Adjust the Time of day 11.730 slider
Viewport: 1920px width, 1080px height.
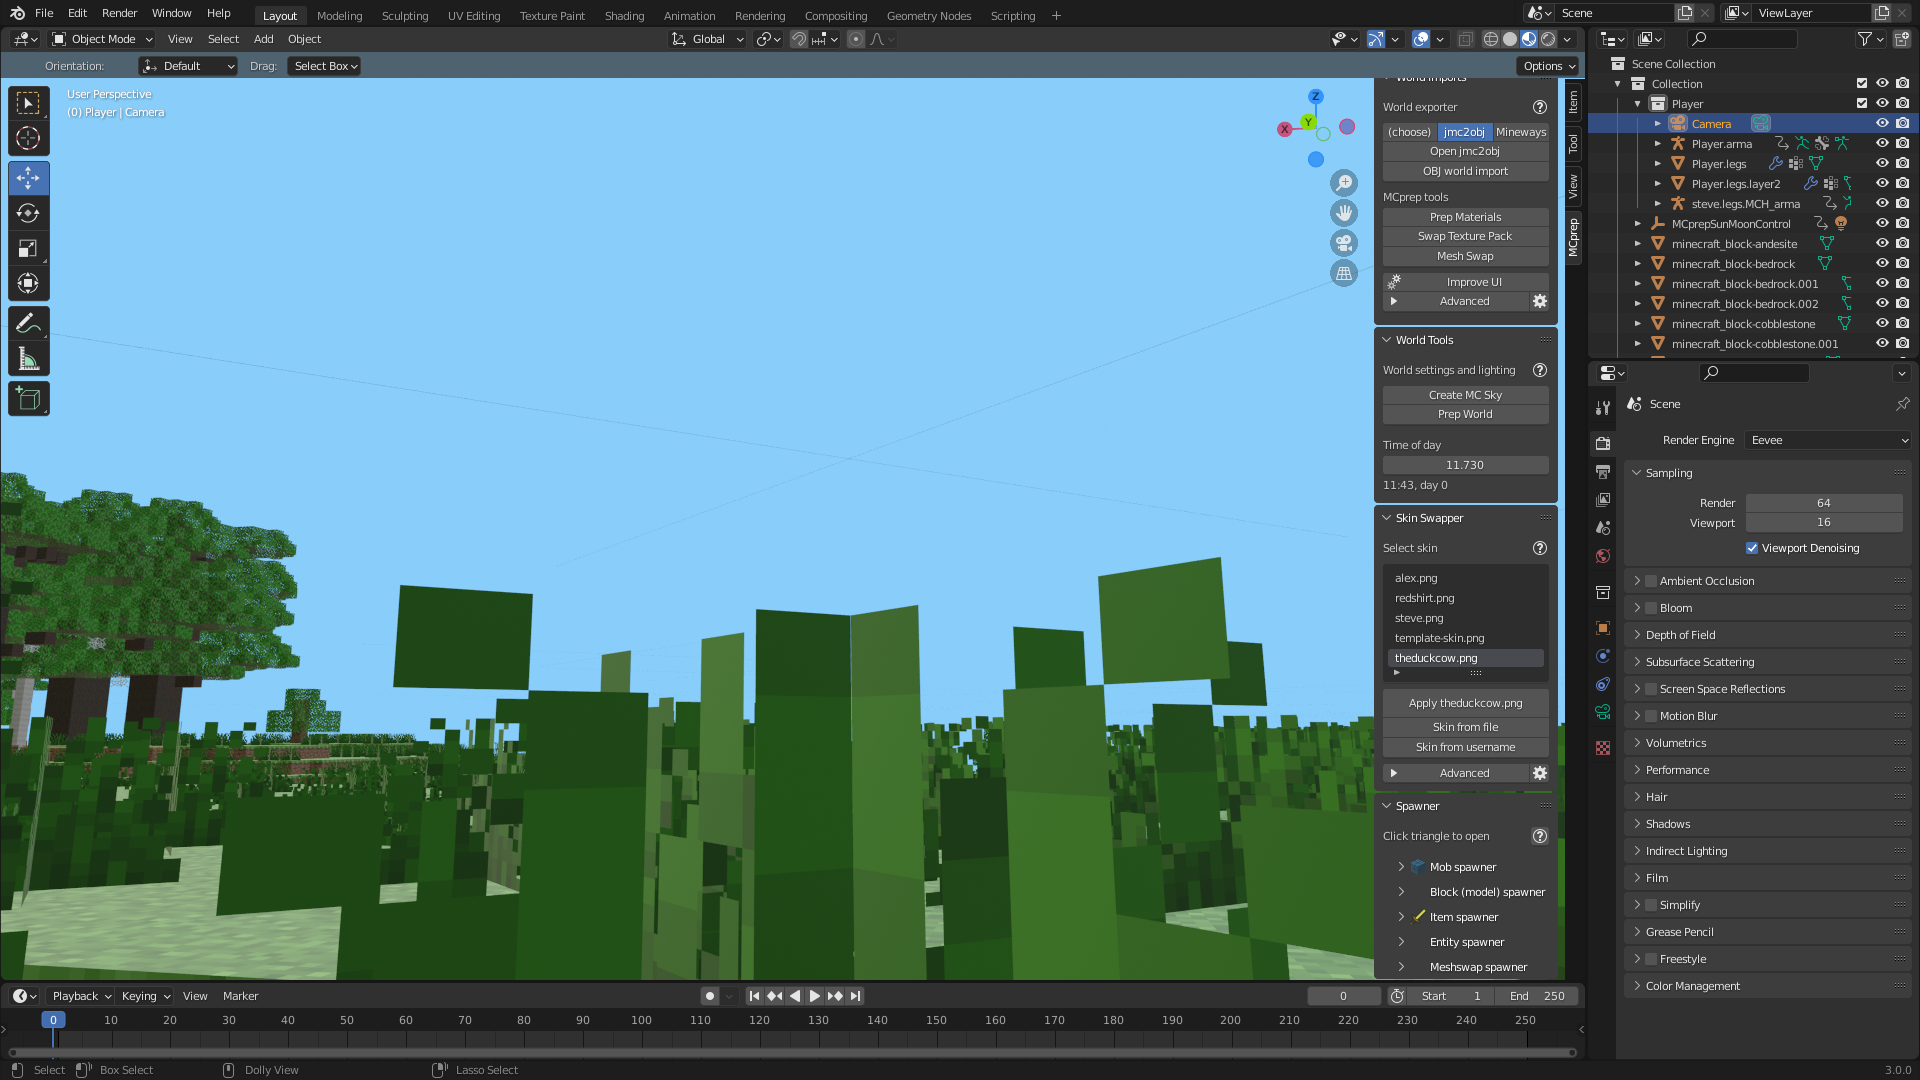click(1465, 465)
